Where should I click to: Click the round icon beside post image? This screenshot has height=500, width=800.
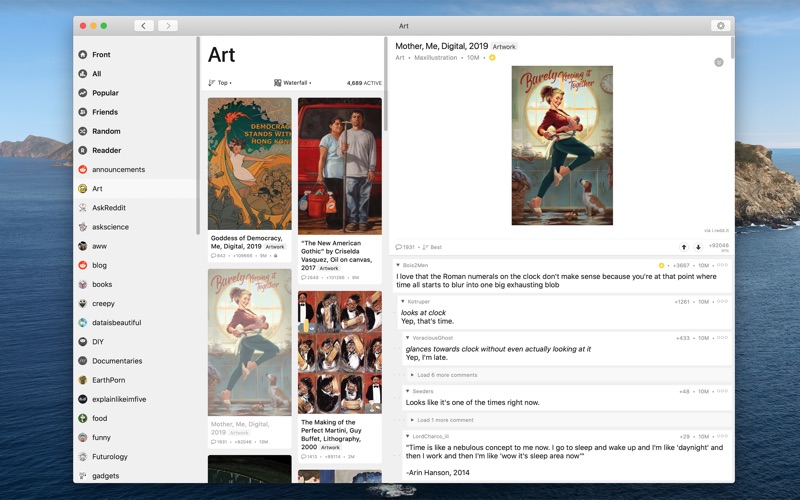[x=718, y=62]
